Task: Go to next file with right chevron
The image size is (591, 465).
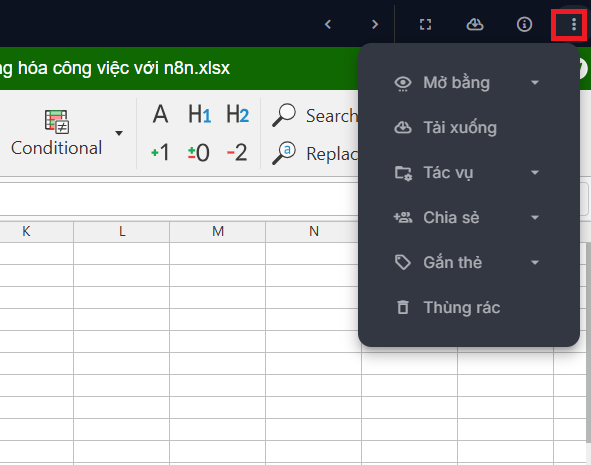Action: (x=375, y=24)
